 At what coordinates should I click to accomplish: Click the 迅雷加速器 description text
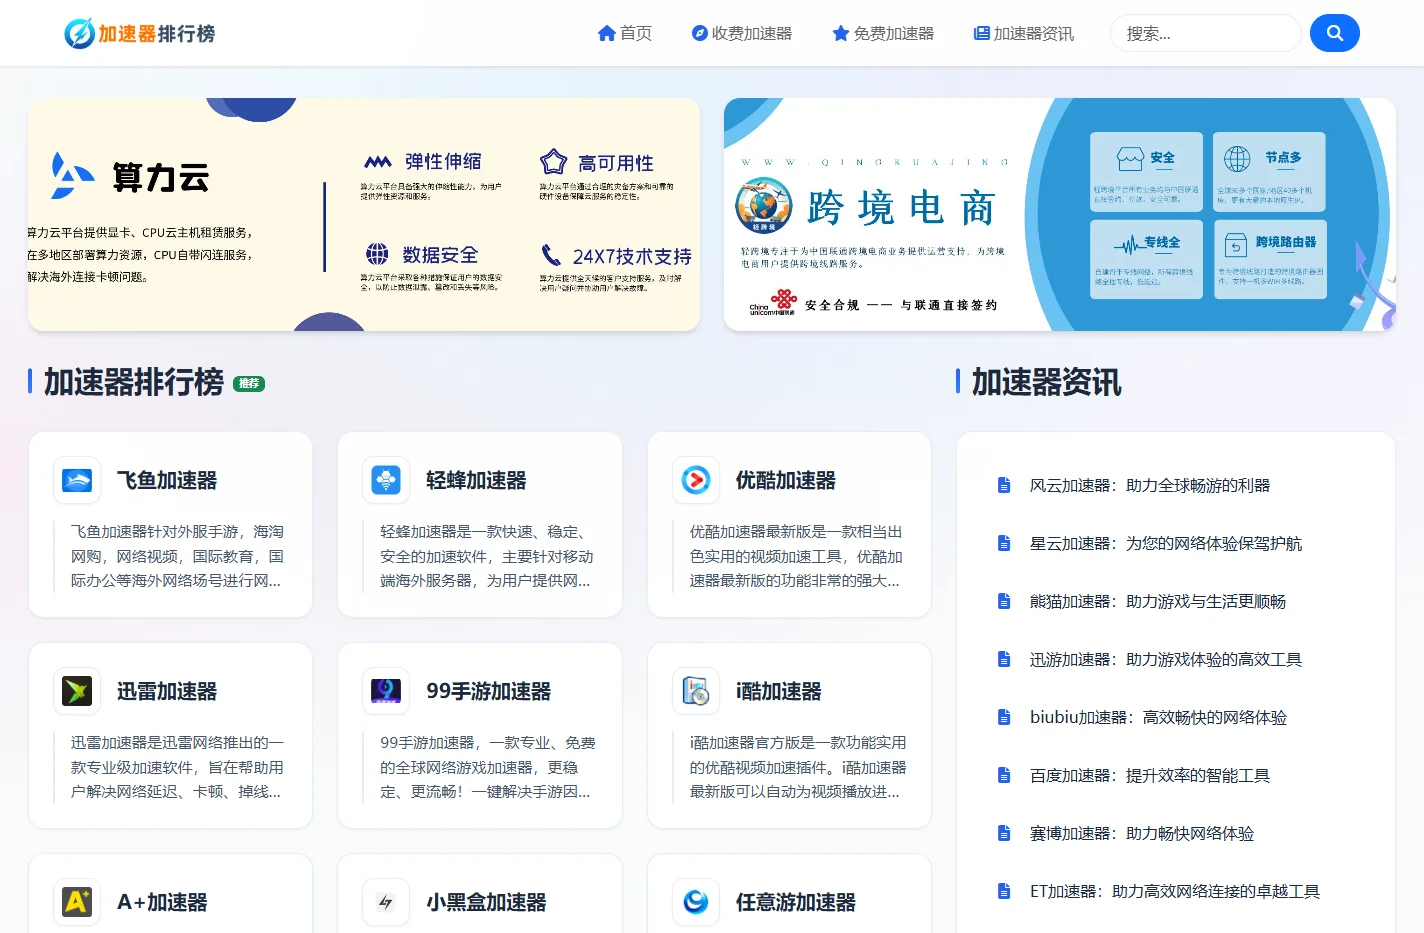[178, 767]
